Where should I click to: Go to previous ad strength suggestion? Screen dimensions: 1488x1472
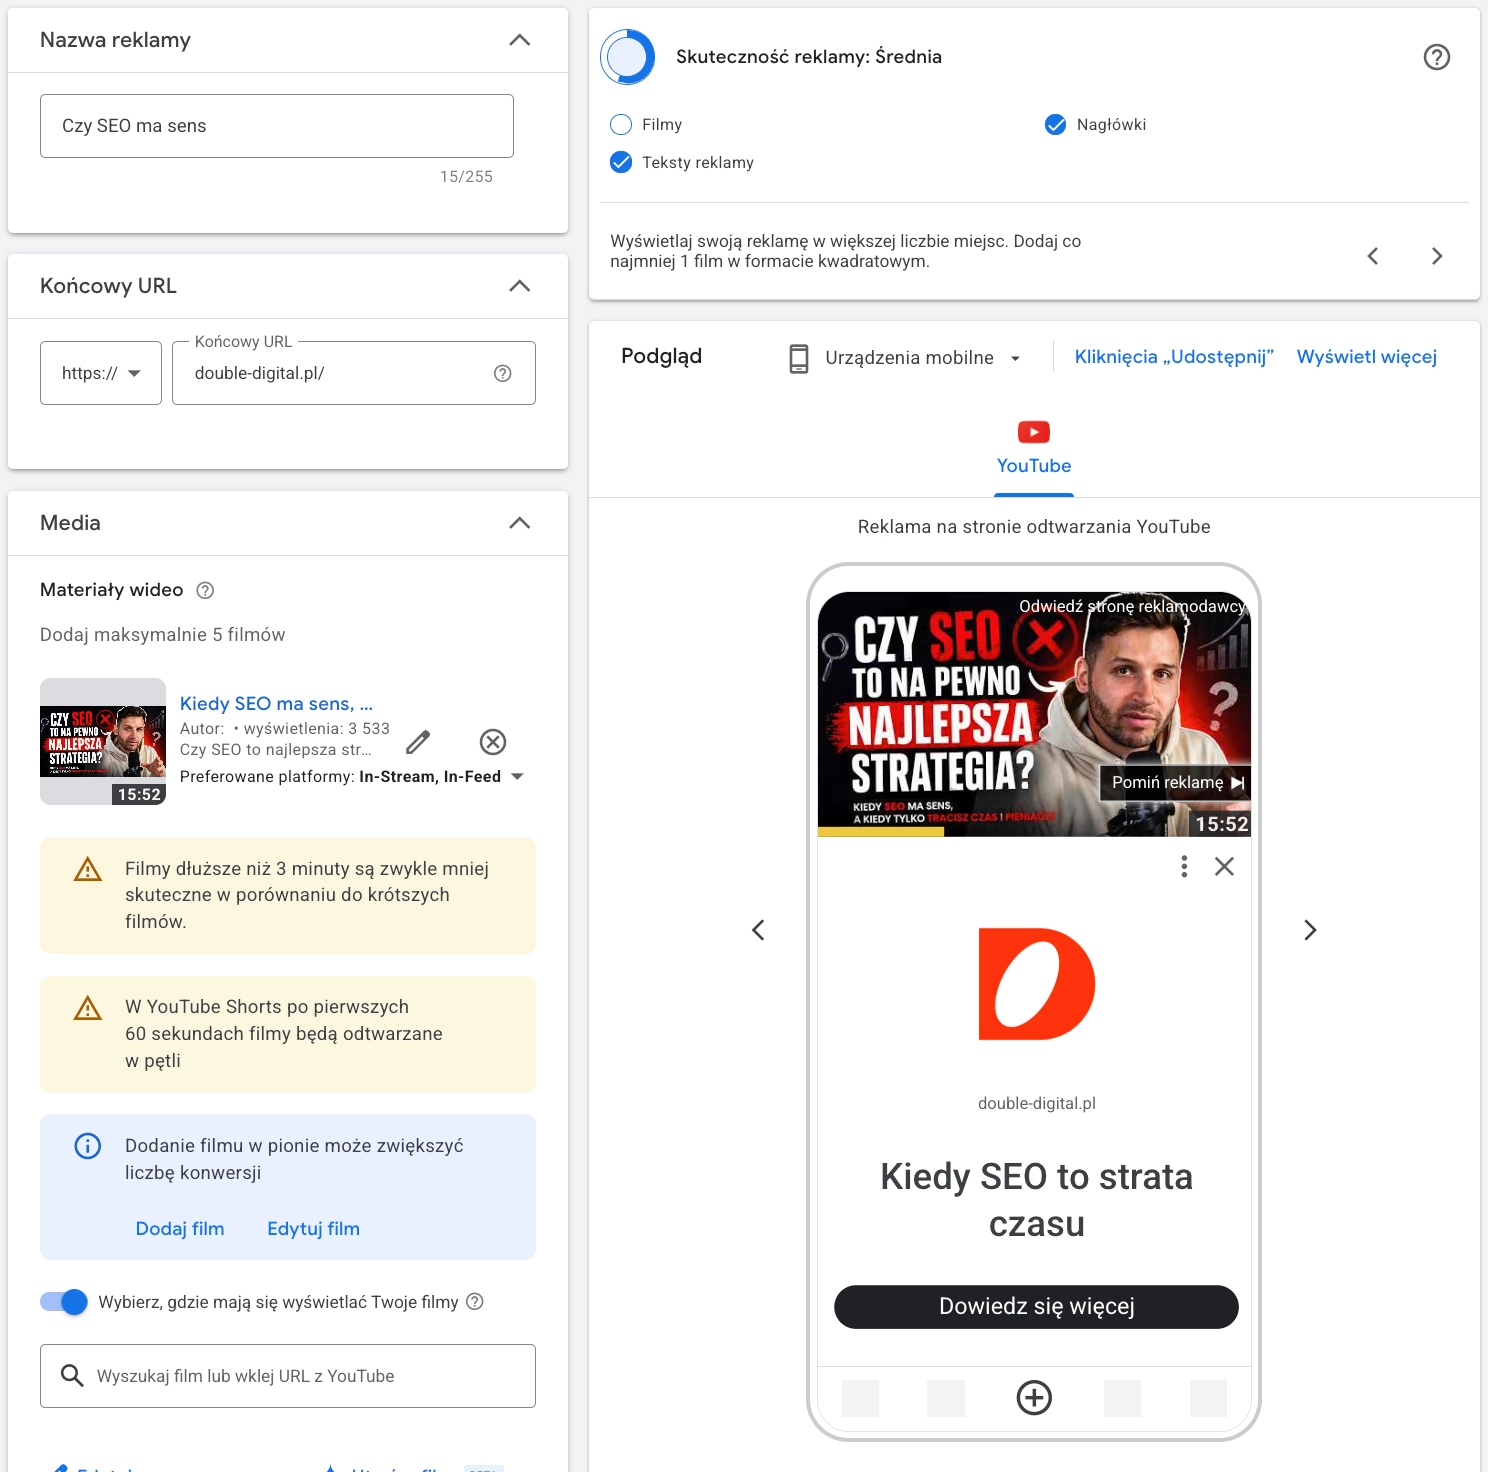(1373, 256)
